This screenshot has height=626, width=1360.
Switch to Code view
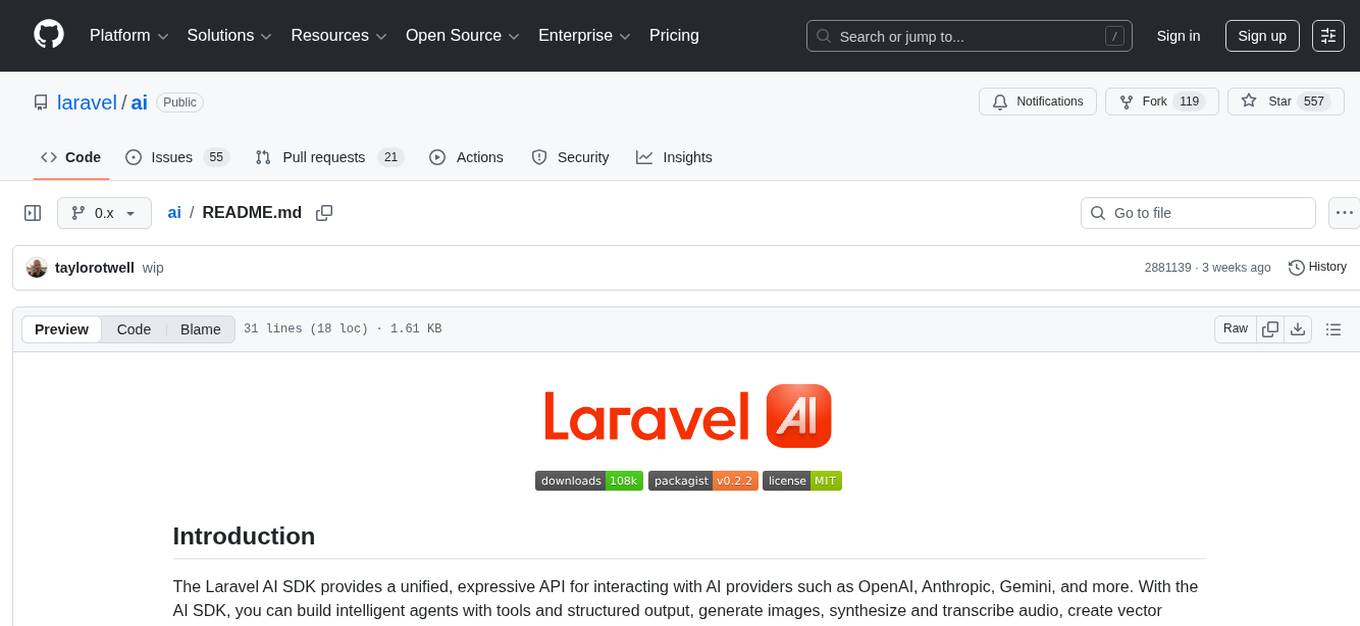[x=134, y=330]
